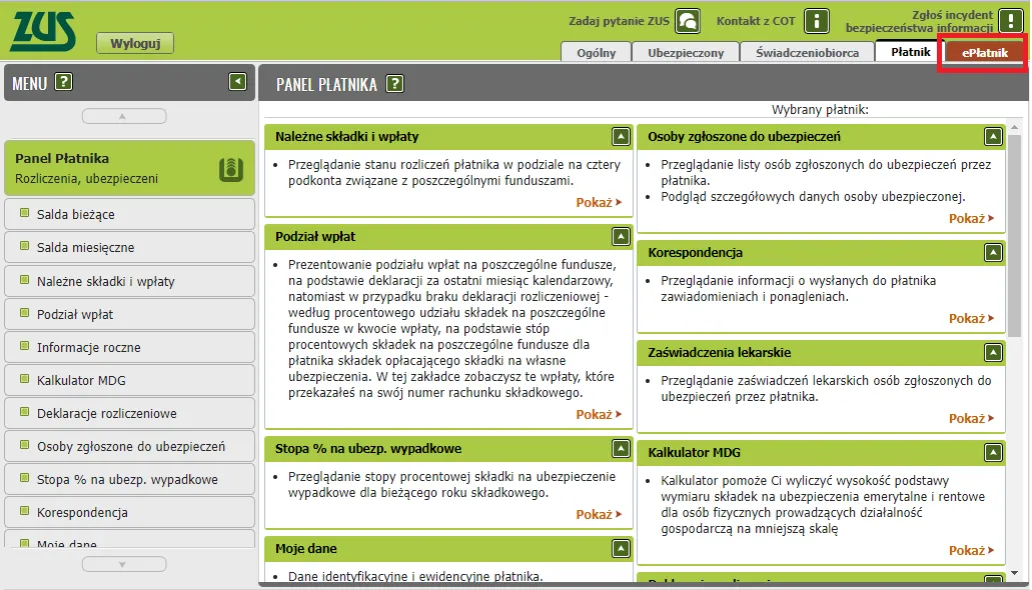Collapse the Zaświadczenia lekarskie panel

coord(993,350)
